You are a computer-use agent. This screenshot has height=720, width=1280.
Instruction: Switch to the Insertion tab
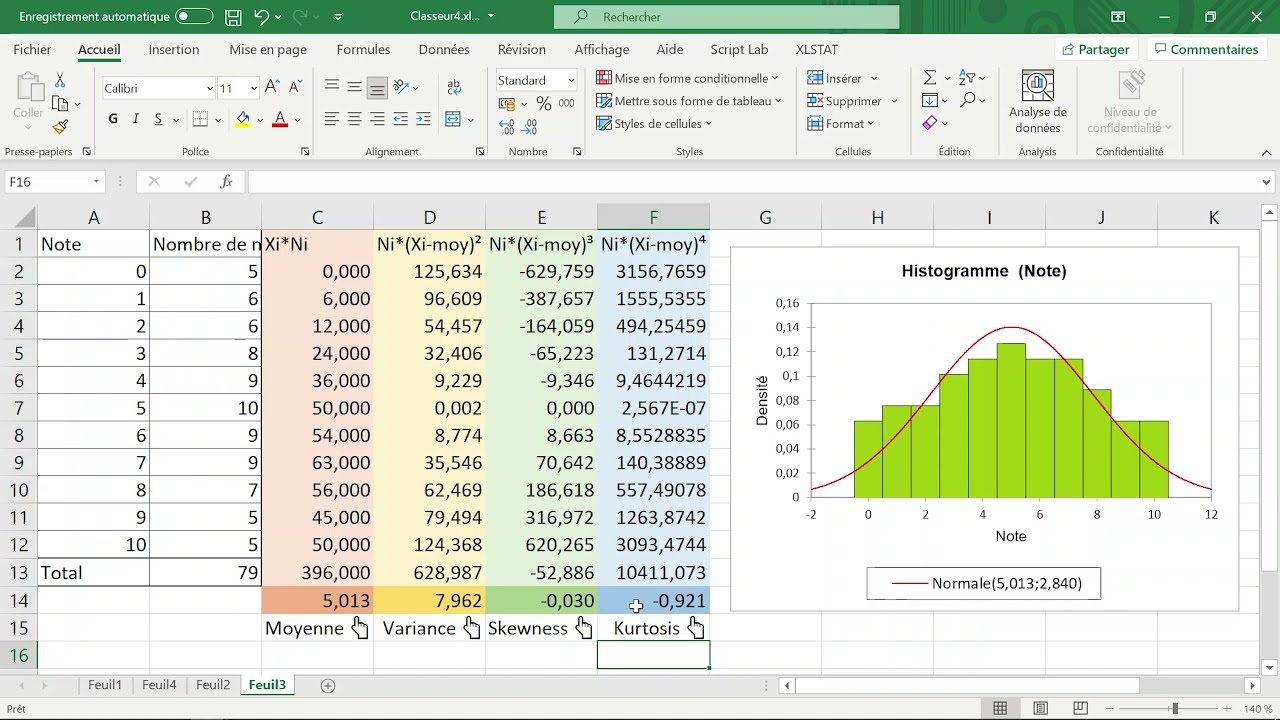pos(174,49)
